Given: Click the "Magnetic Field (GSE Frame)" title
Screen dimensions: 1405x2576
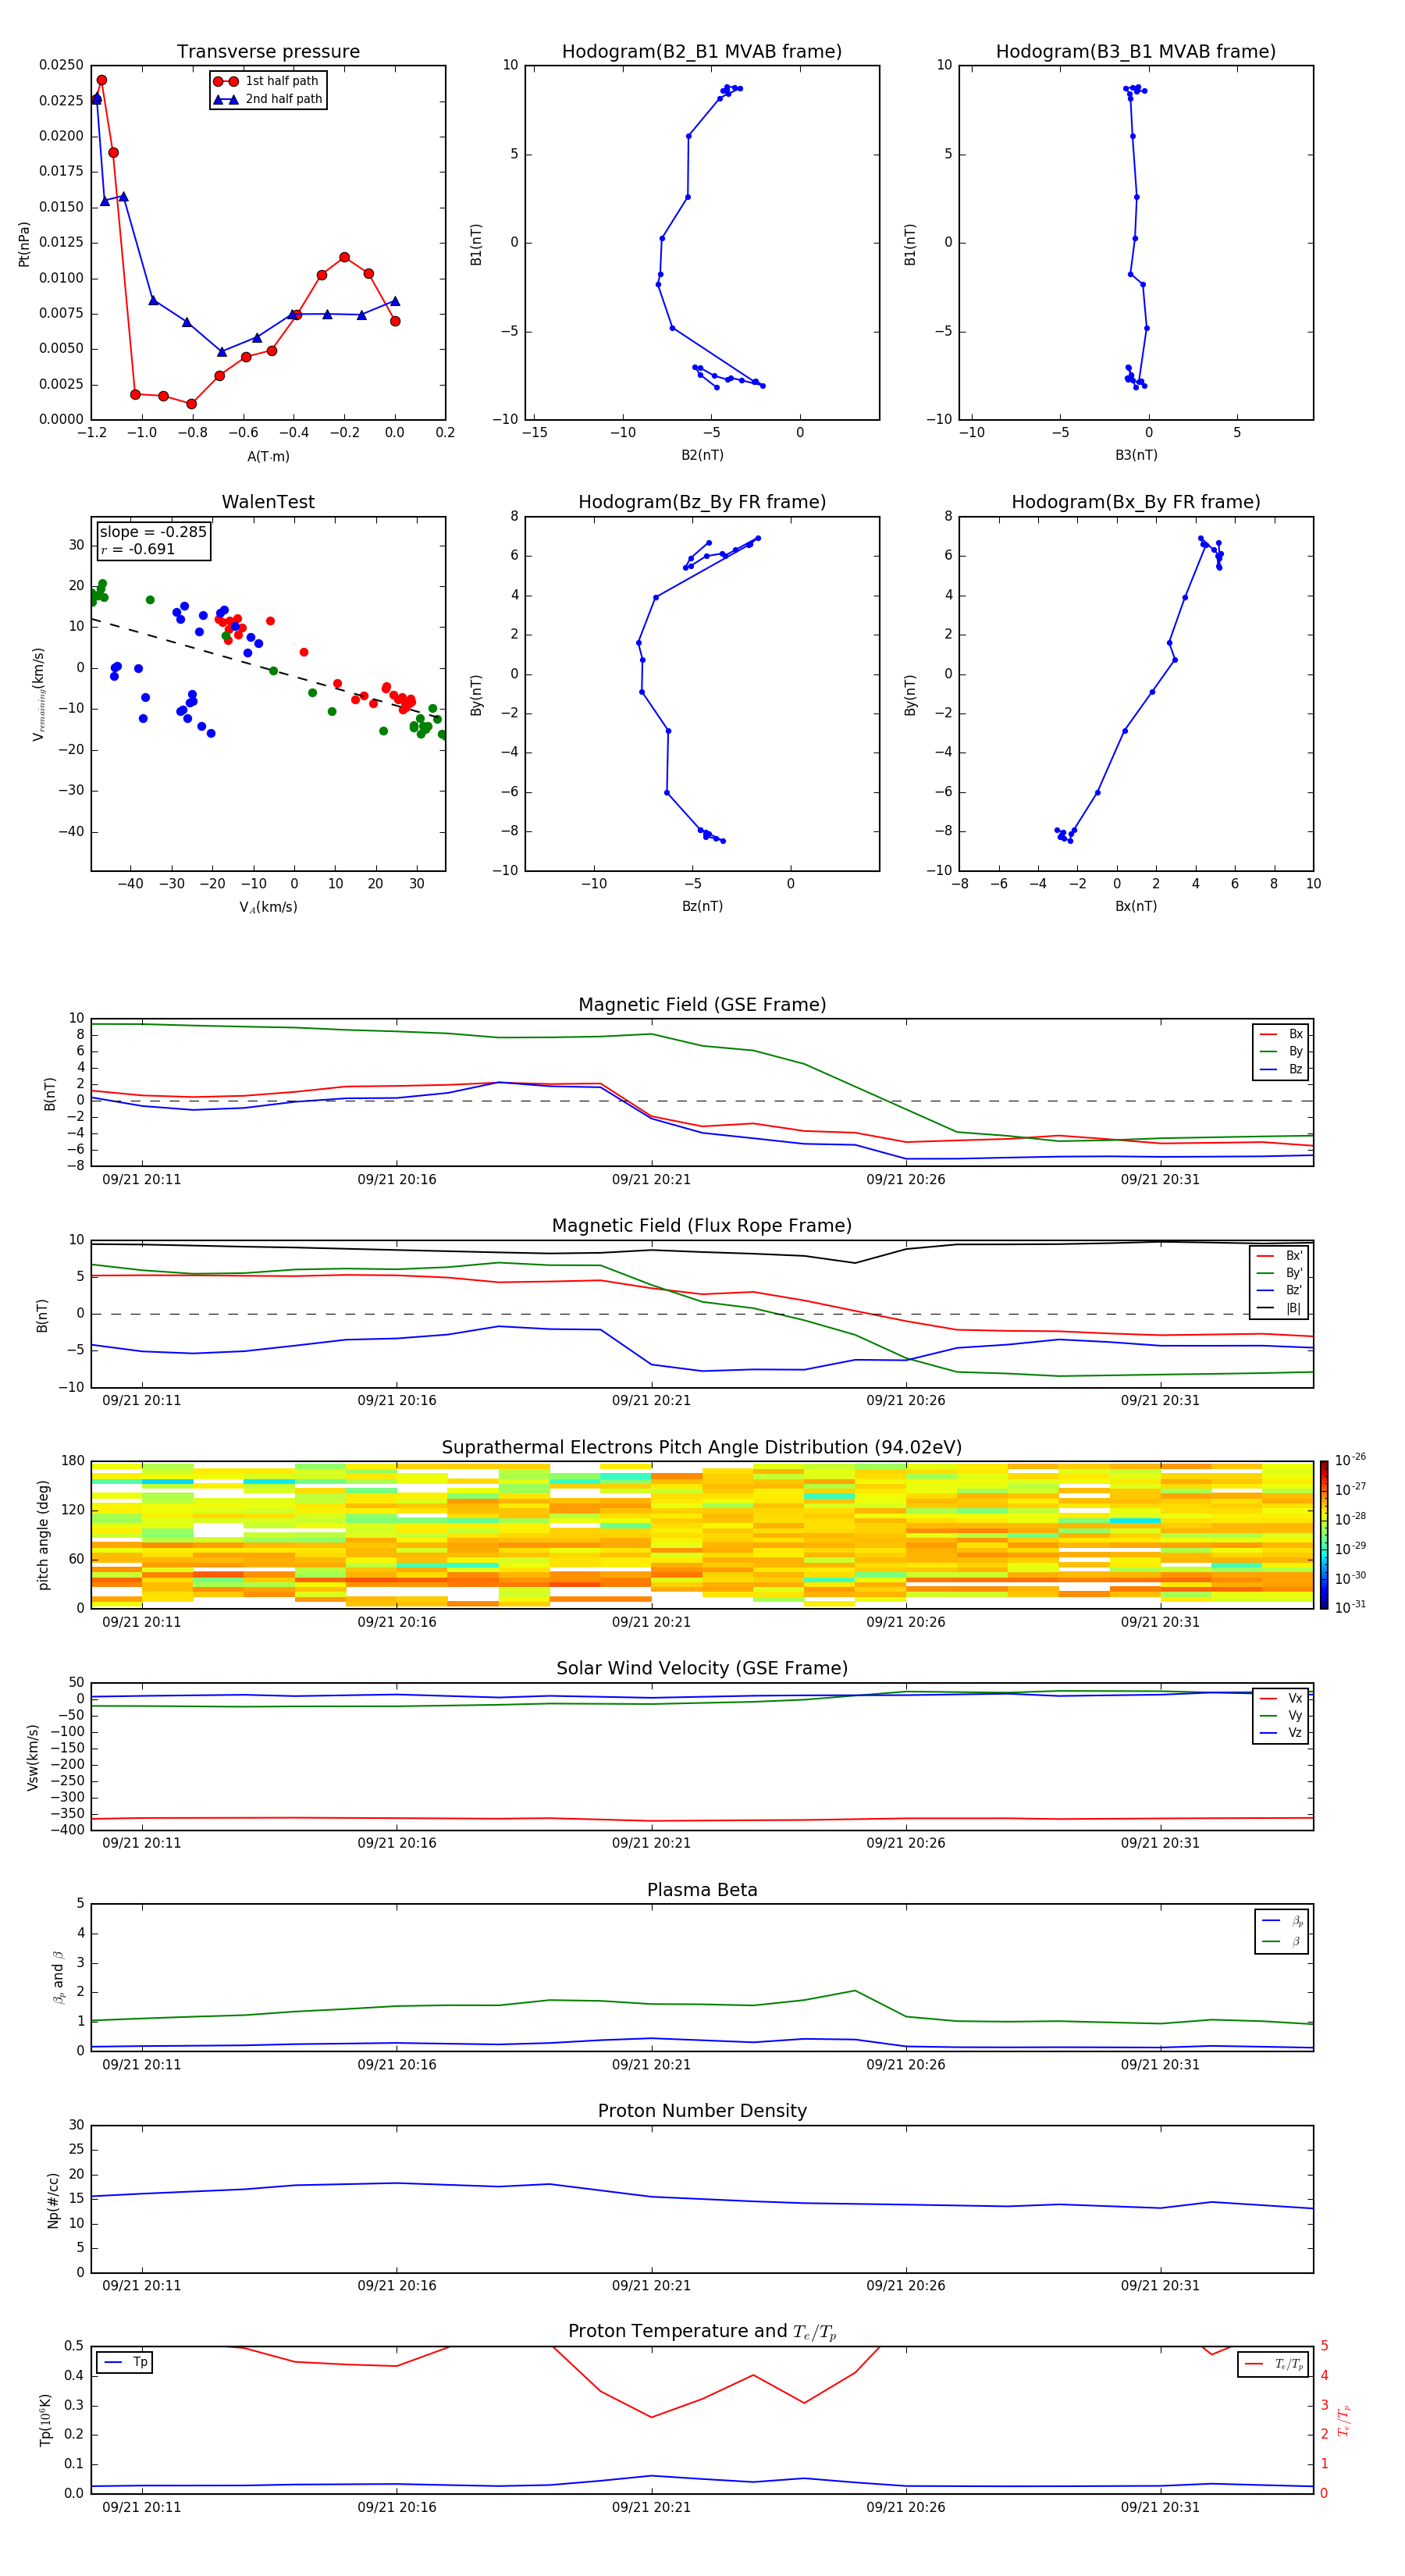Looking at the screenshot, I should point(702,1005).
